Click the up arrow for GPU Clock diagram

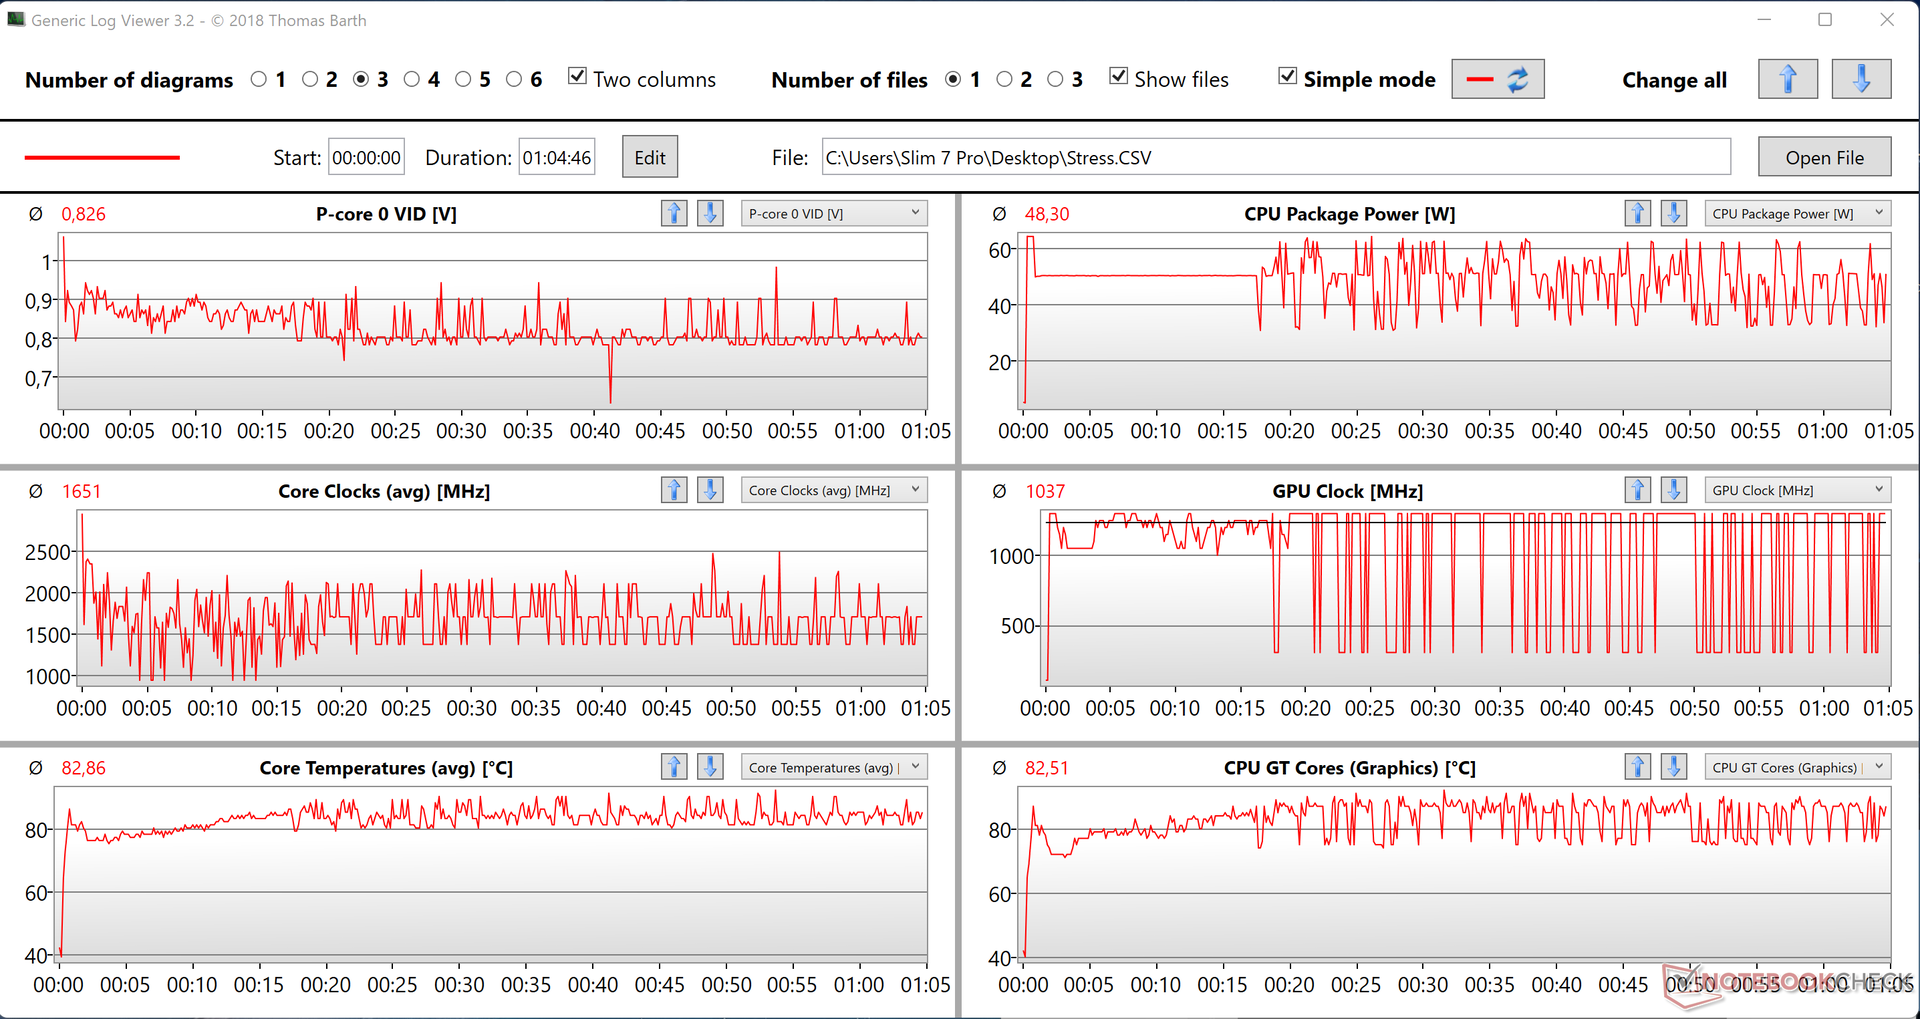coord(1637,490)
